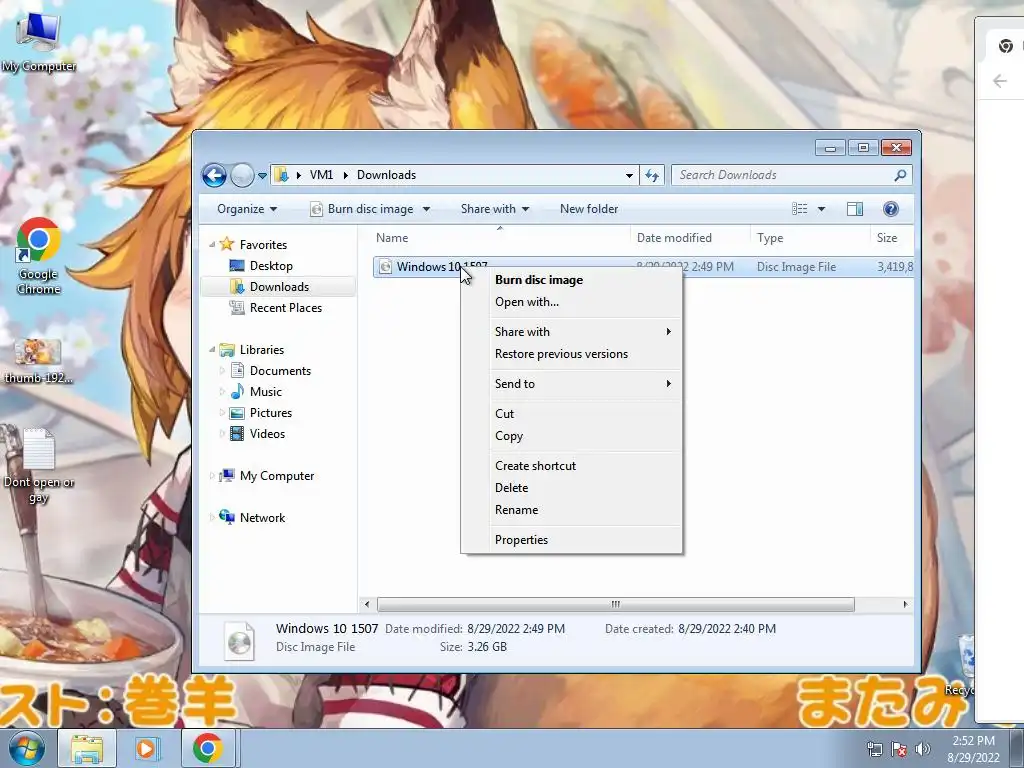1024x768 pixels.
Task: Refresh the Downloads folder view
Action: tap(652, 175)
